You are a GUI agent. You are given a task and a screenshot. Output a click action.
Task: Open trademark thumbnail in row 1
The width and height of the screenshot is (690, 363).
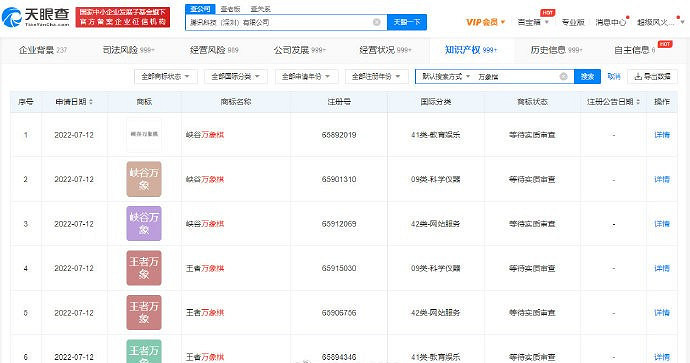pyautogui.click(x=144, y=134)
